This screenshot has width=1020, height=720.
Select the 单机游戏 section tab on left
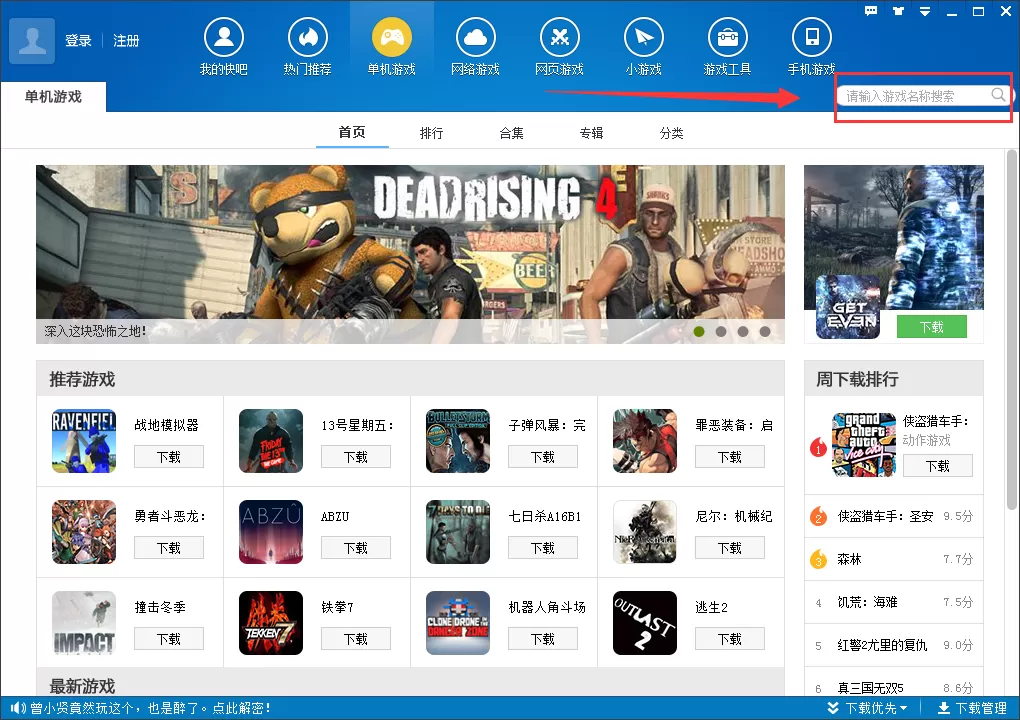pos(53,97)
